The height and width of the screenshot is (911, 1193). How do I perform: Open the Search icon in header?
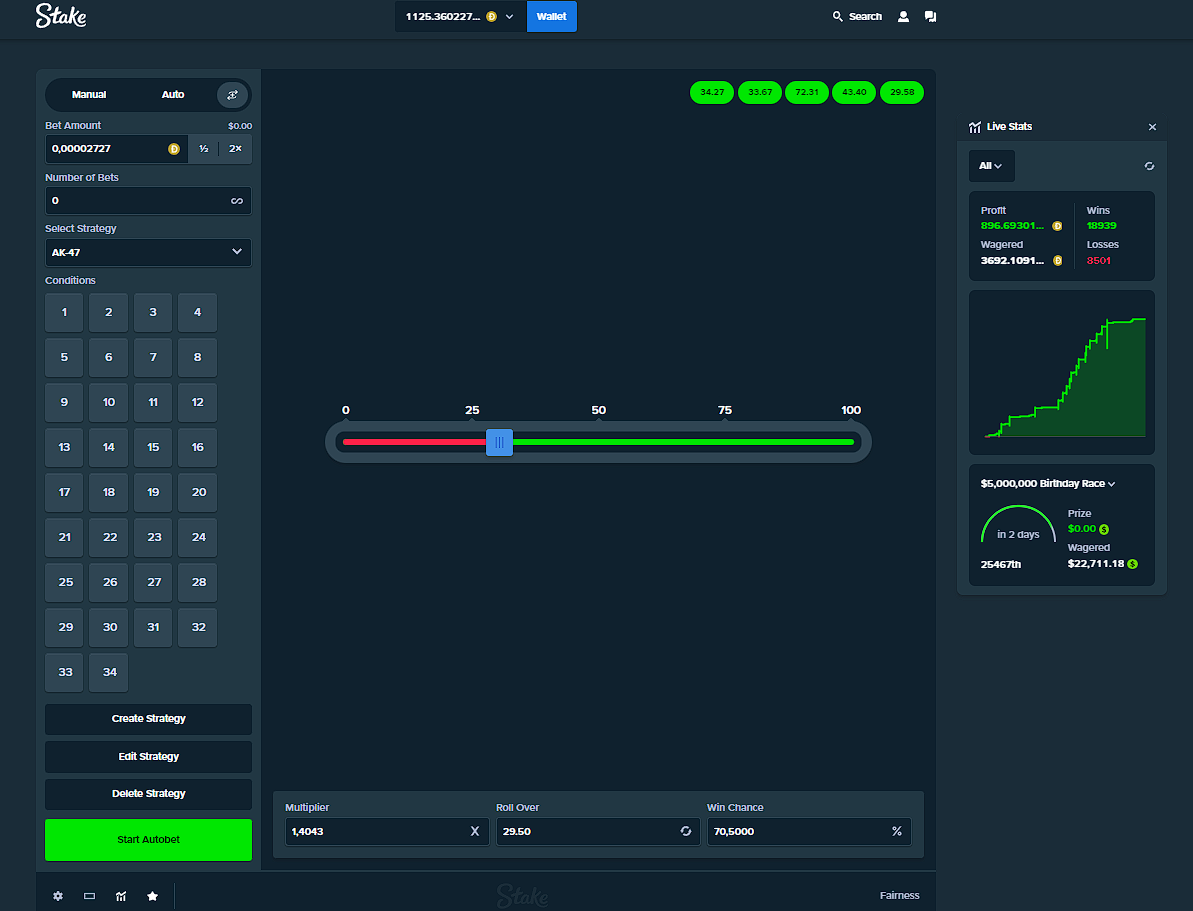pyautogui.click(x=838, y=16)
